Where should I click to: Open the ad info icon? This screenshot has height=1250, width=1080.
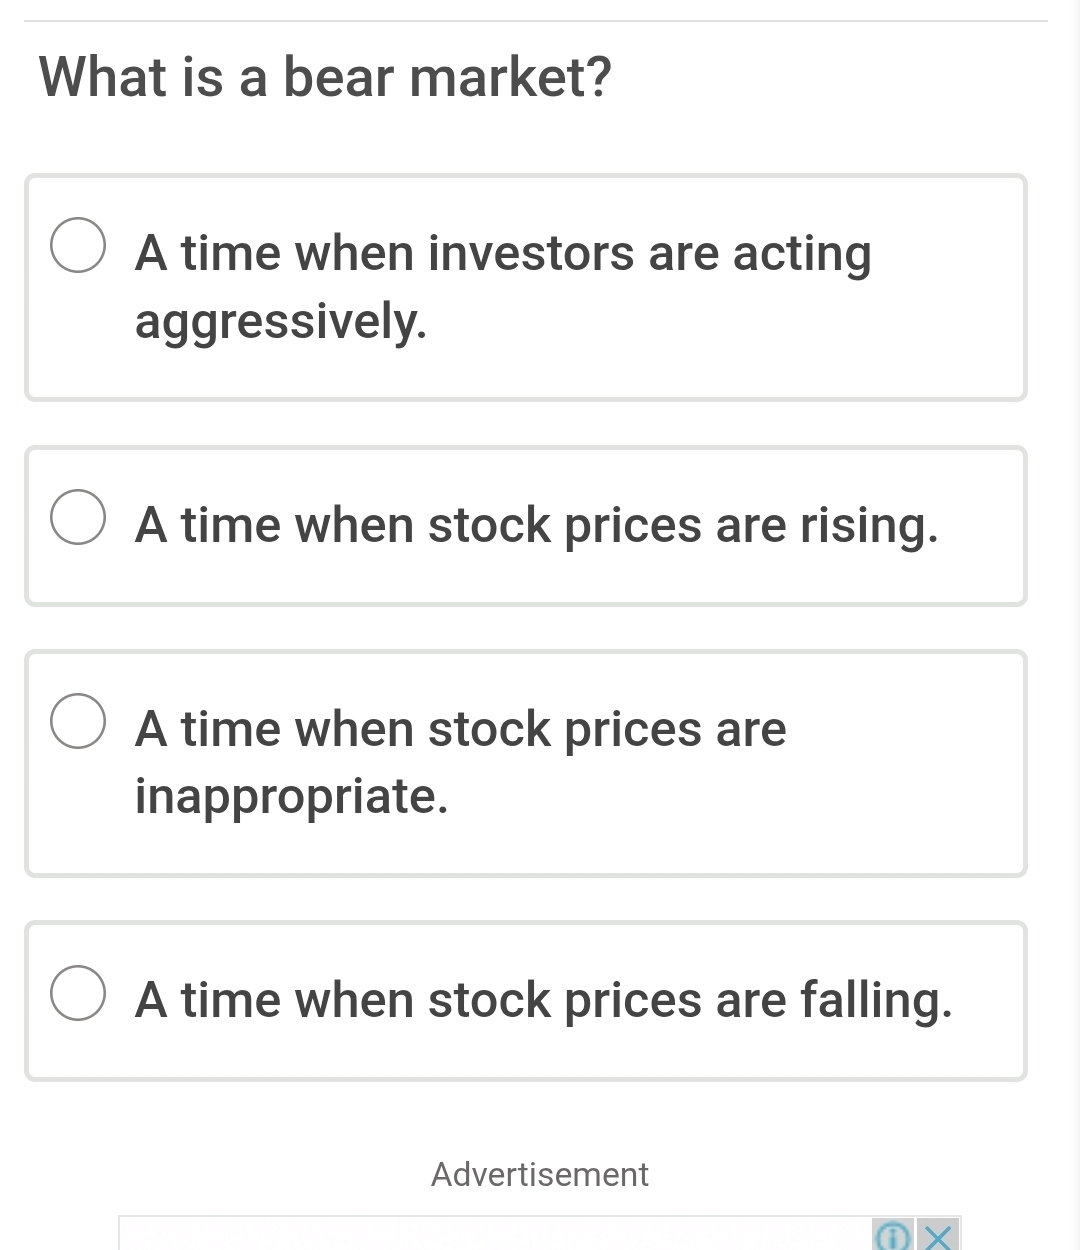[888, 1237]
